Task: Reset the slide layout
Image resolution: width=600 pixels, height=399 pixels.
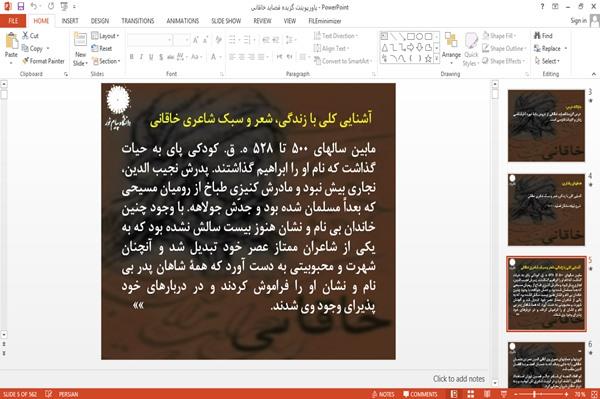Action: [x=101, y=49]
